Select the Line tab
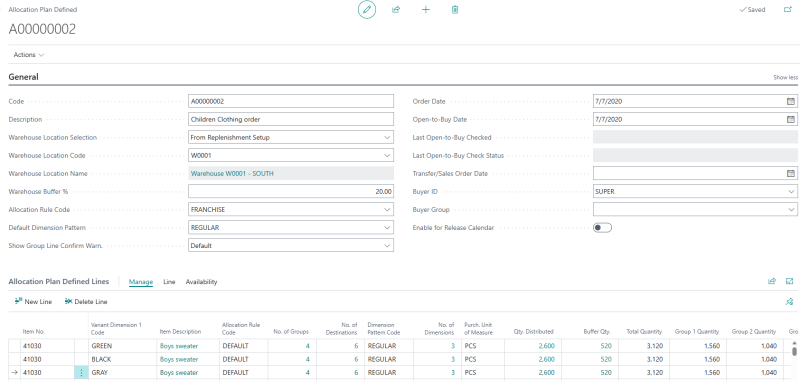This screenshot has height=381, width=800. point(169,282)
